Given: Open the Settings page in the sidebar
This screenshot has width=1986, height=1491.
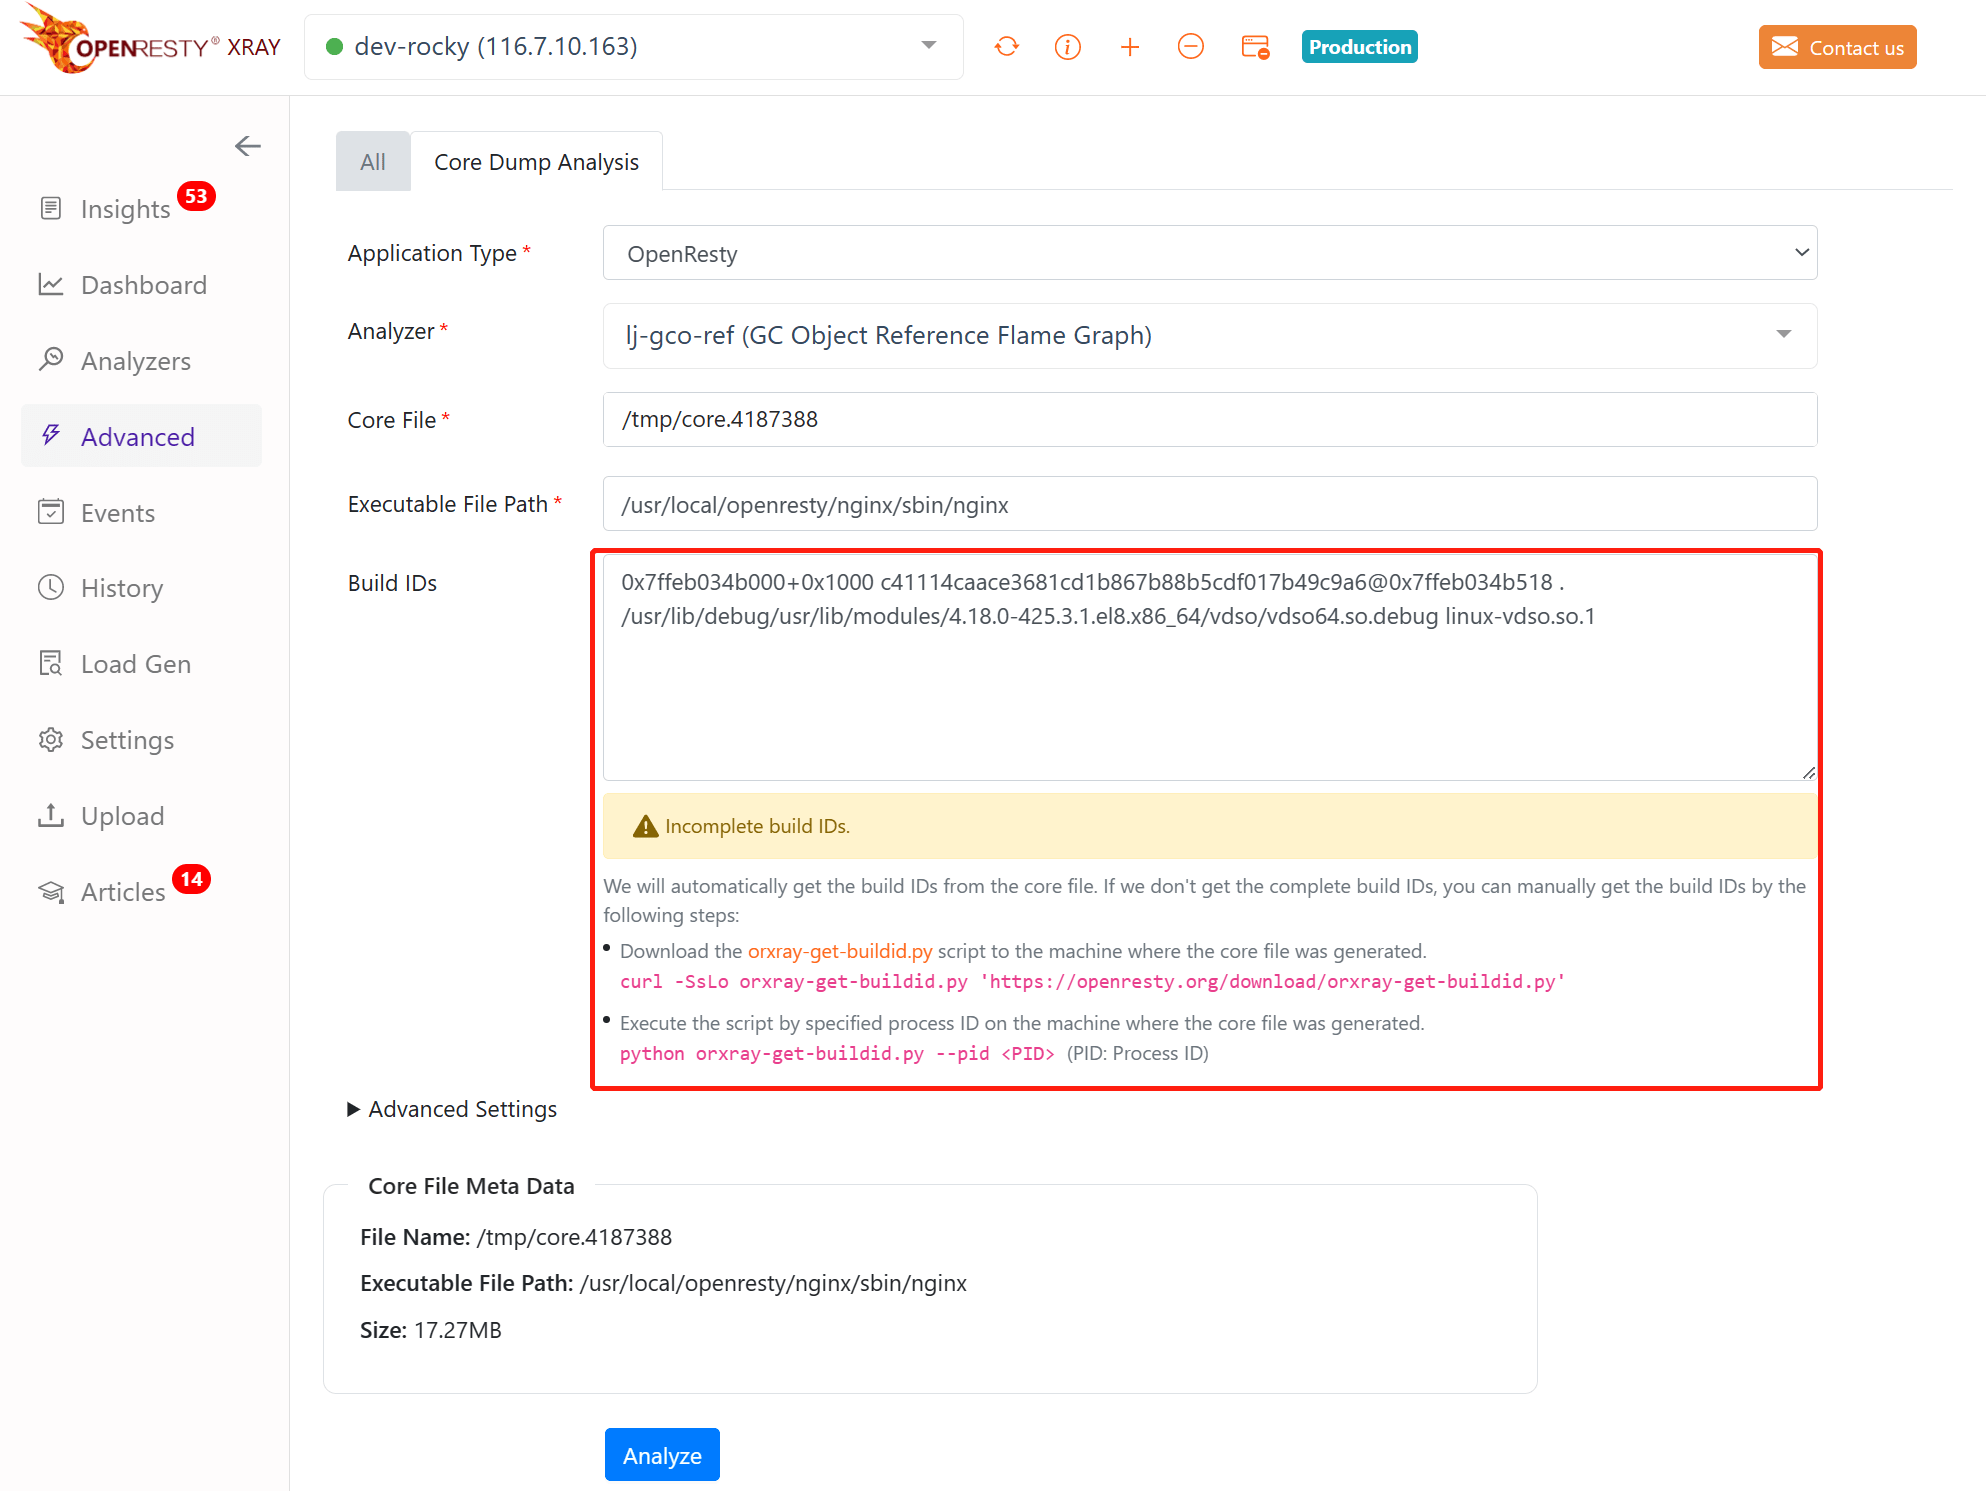Looking at the screenshot, I should pyautogui.click(x=127, y=740).
